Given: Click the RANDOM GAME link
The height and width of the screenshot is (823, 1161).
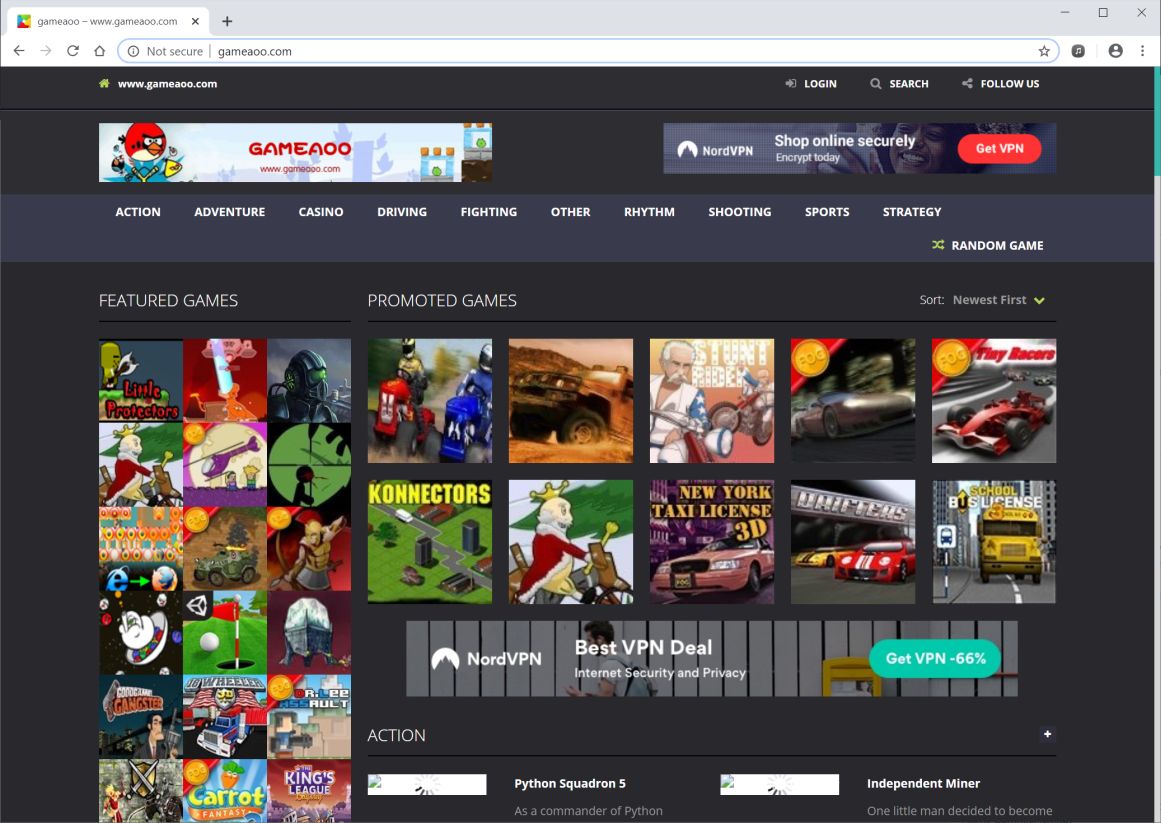Looking at the screenshot, I should coord(997,245).
